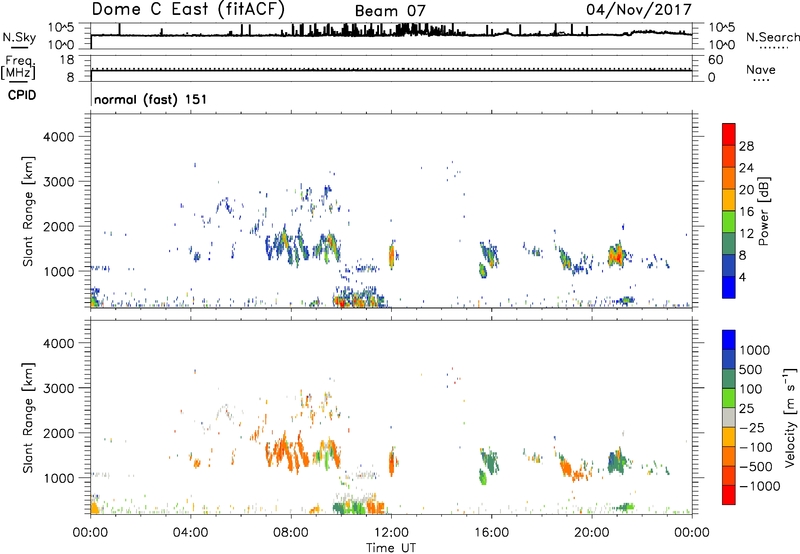The width and height of the screenshot is (800, 554).
Task: Click the 'Time UT' axis title
Action: tap(391, 547)
